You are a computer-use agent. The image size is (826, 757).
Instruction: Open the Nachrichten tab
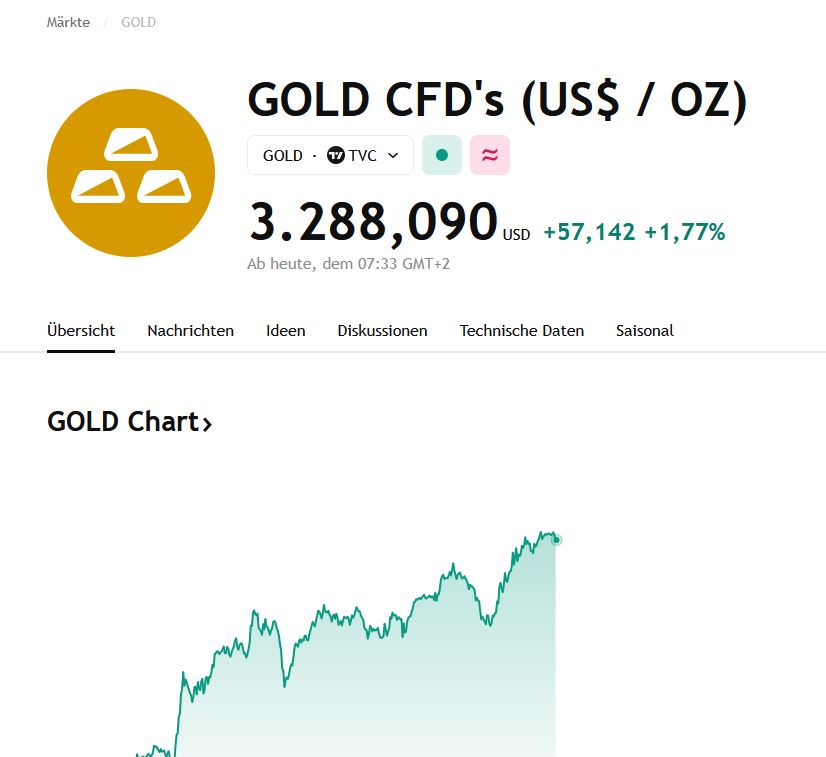(x=190, y=330)
